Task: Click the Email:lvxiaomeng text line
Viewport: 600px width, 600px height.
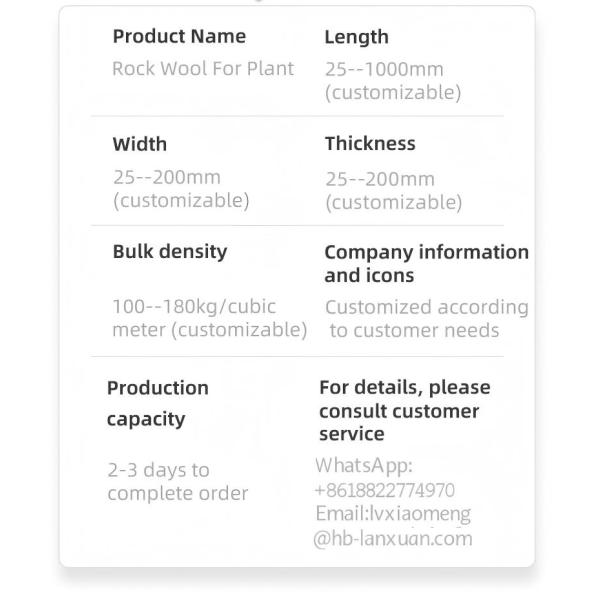Action: click(392, 514)
